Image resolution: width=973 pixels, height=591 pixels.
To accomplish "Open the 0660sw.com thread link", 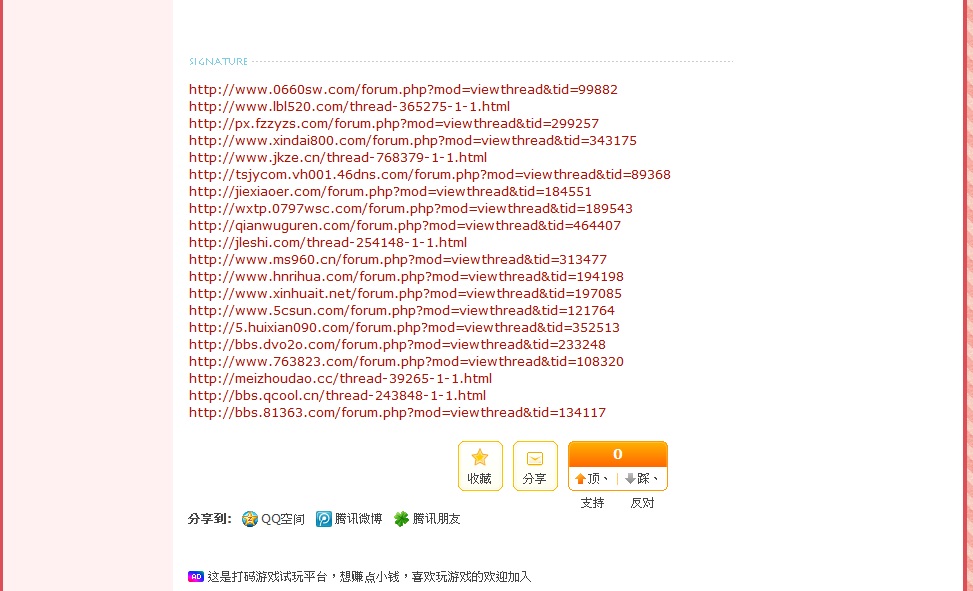I will click(x=403, y=90).
